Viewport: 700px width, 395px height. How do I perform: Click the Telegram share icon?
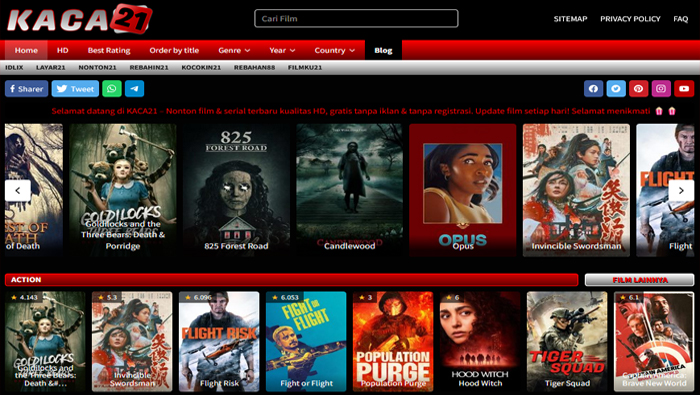click(134, 89)
